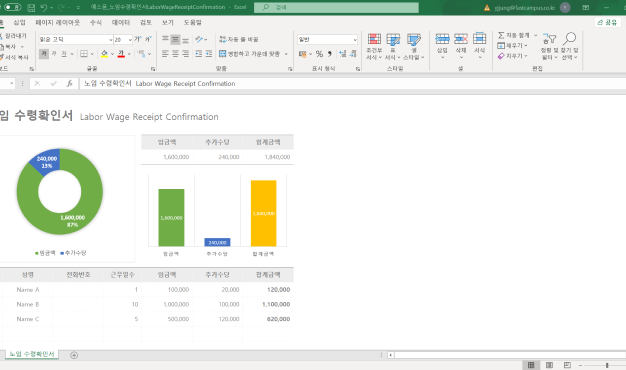Open the Borders dropdown arrow
Screen dimensions: 626x370
click(92, 54)
